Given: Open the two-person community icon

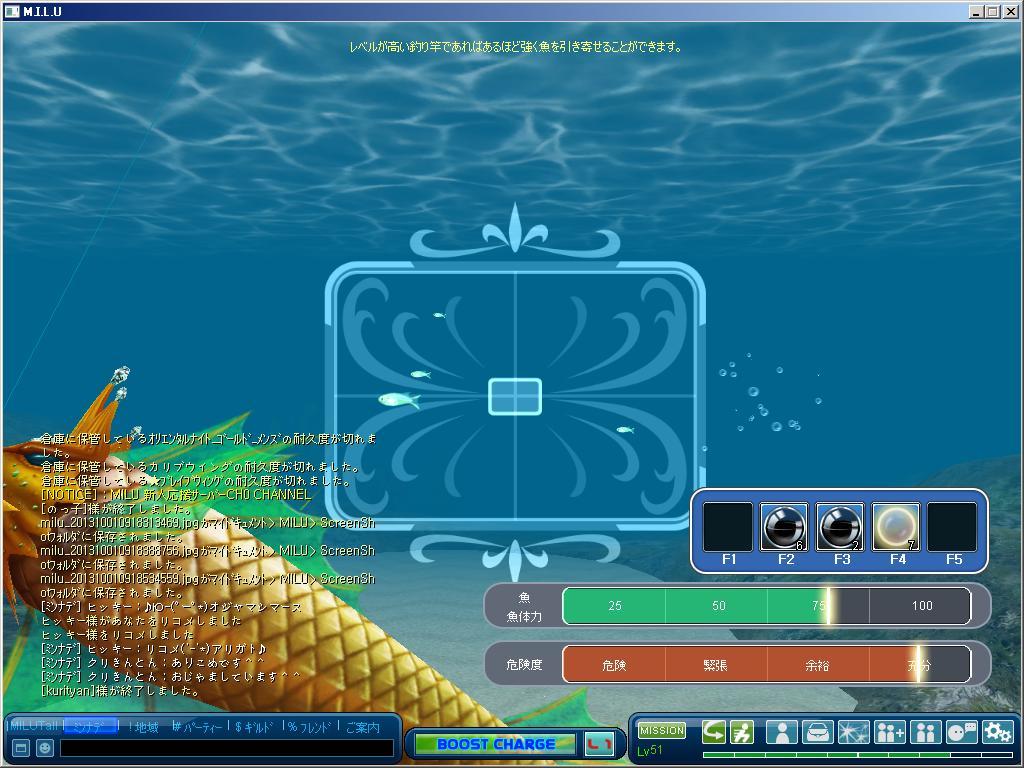Looking at the screenshot, I should pos(925,732).
